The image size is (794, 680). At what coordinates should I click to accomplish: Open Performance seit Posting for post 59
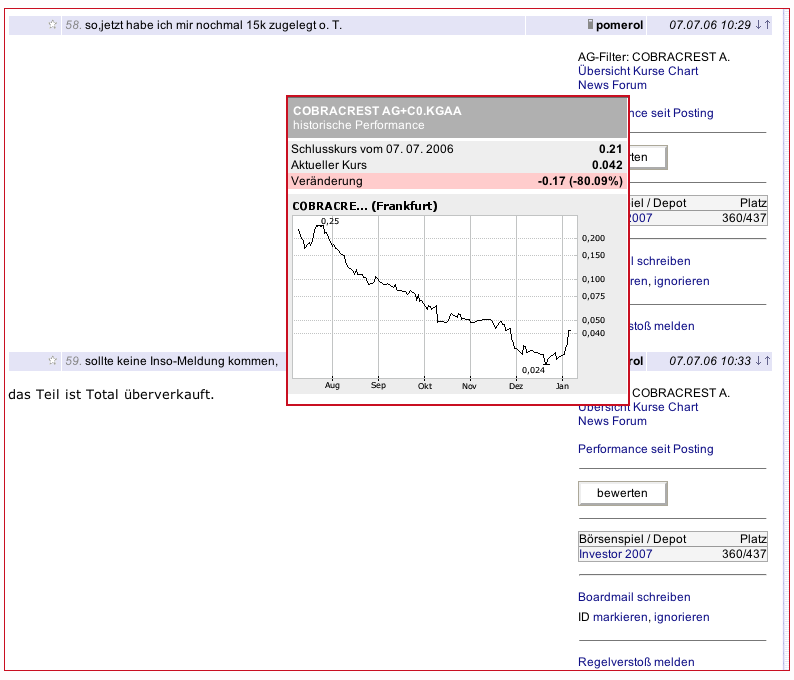coord(646,449)
